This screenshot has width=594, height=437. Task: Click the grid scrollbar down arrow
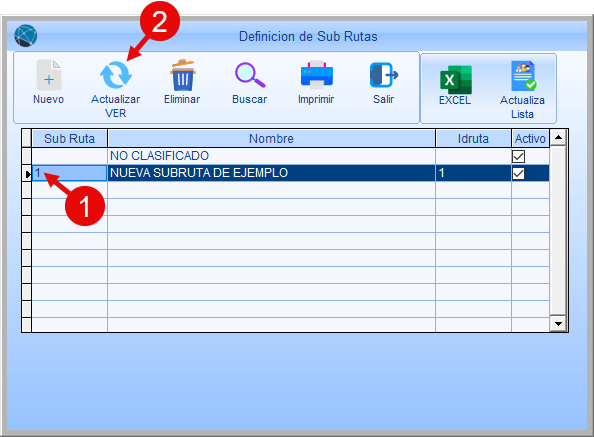point(558,323)
